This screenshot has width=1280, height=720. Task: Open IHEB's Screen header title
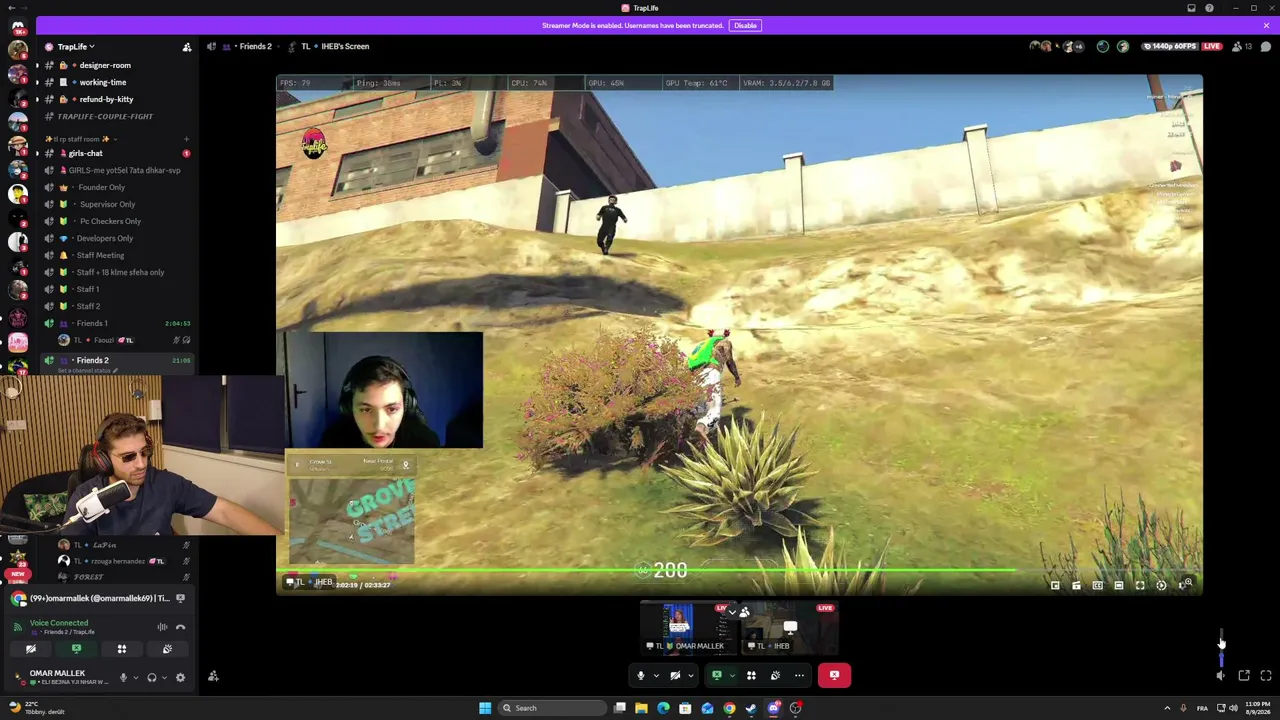(x=344, y=46)
